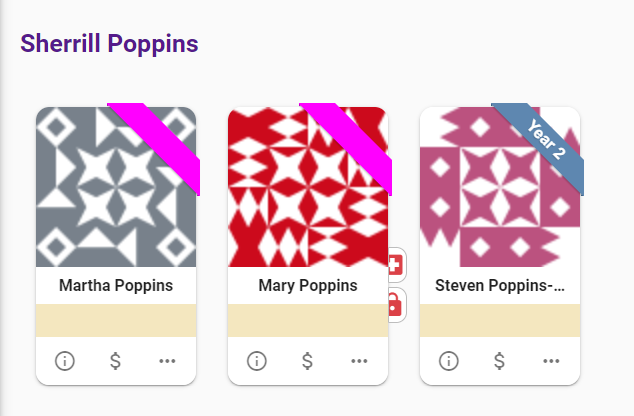Click the Mary Poppins name label
The image size is (634, 416).
point(308,286)
